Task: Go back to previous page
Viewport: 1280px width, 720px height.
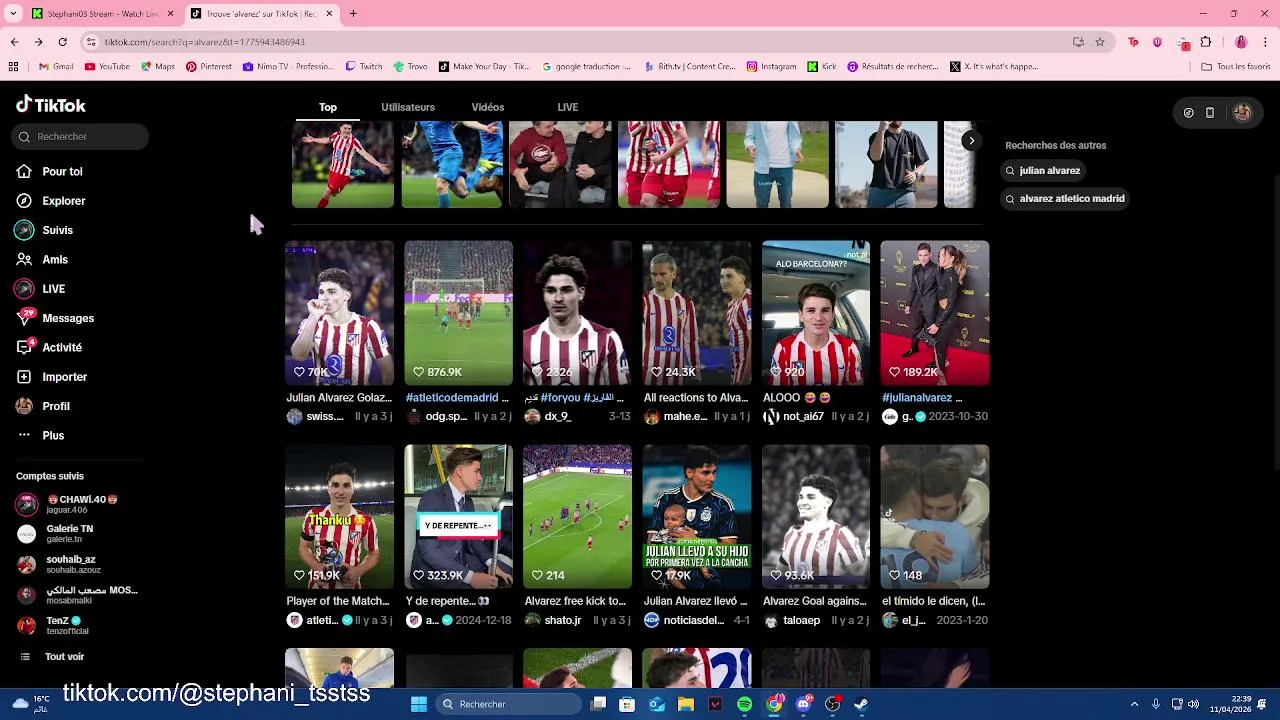Action: (14, 42)
